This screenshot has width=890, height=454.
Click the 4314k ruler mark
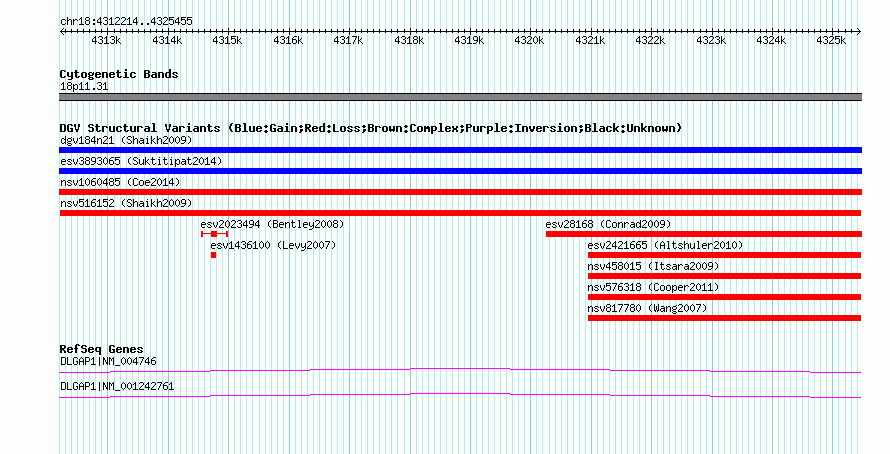167,40
